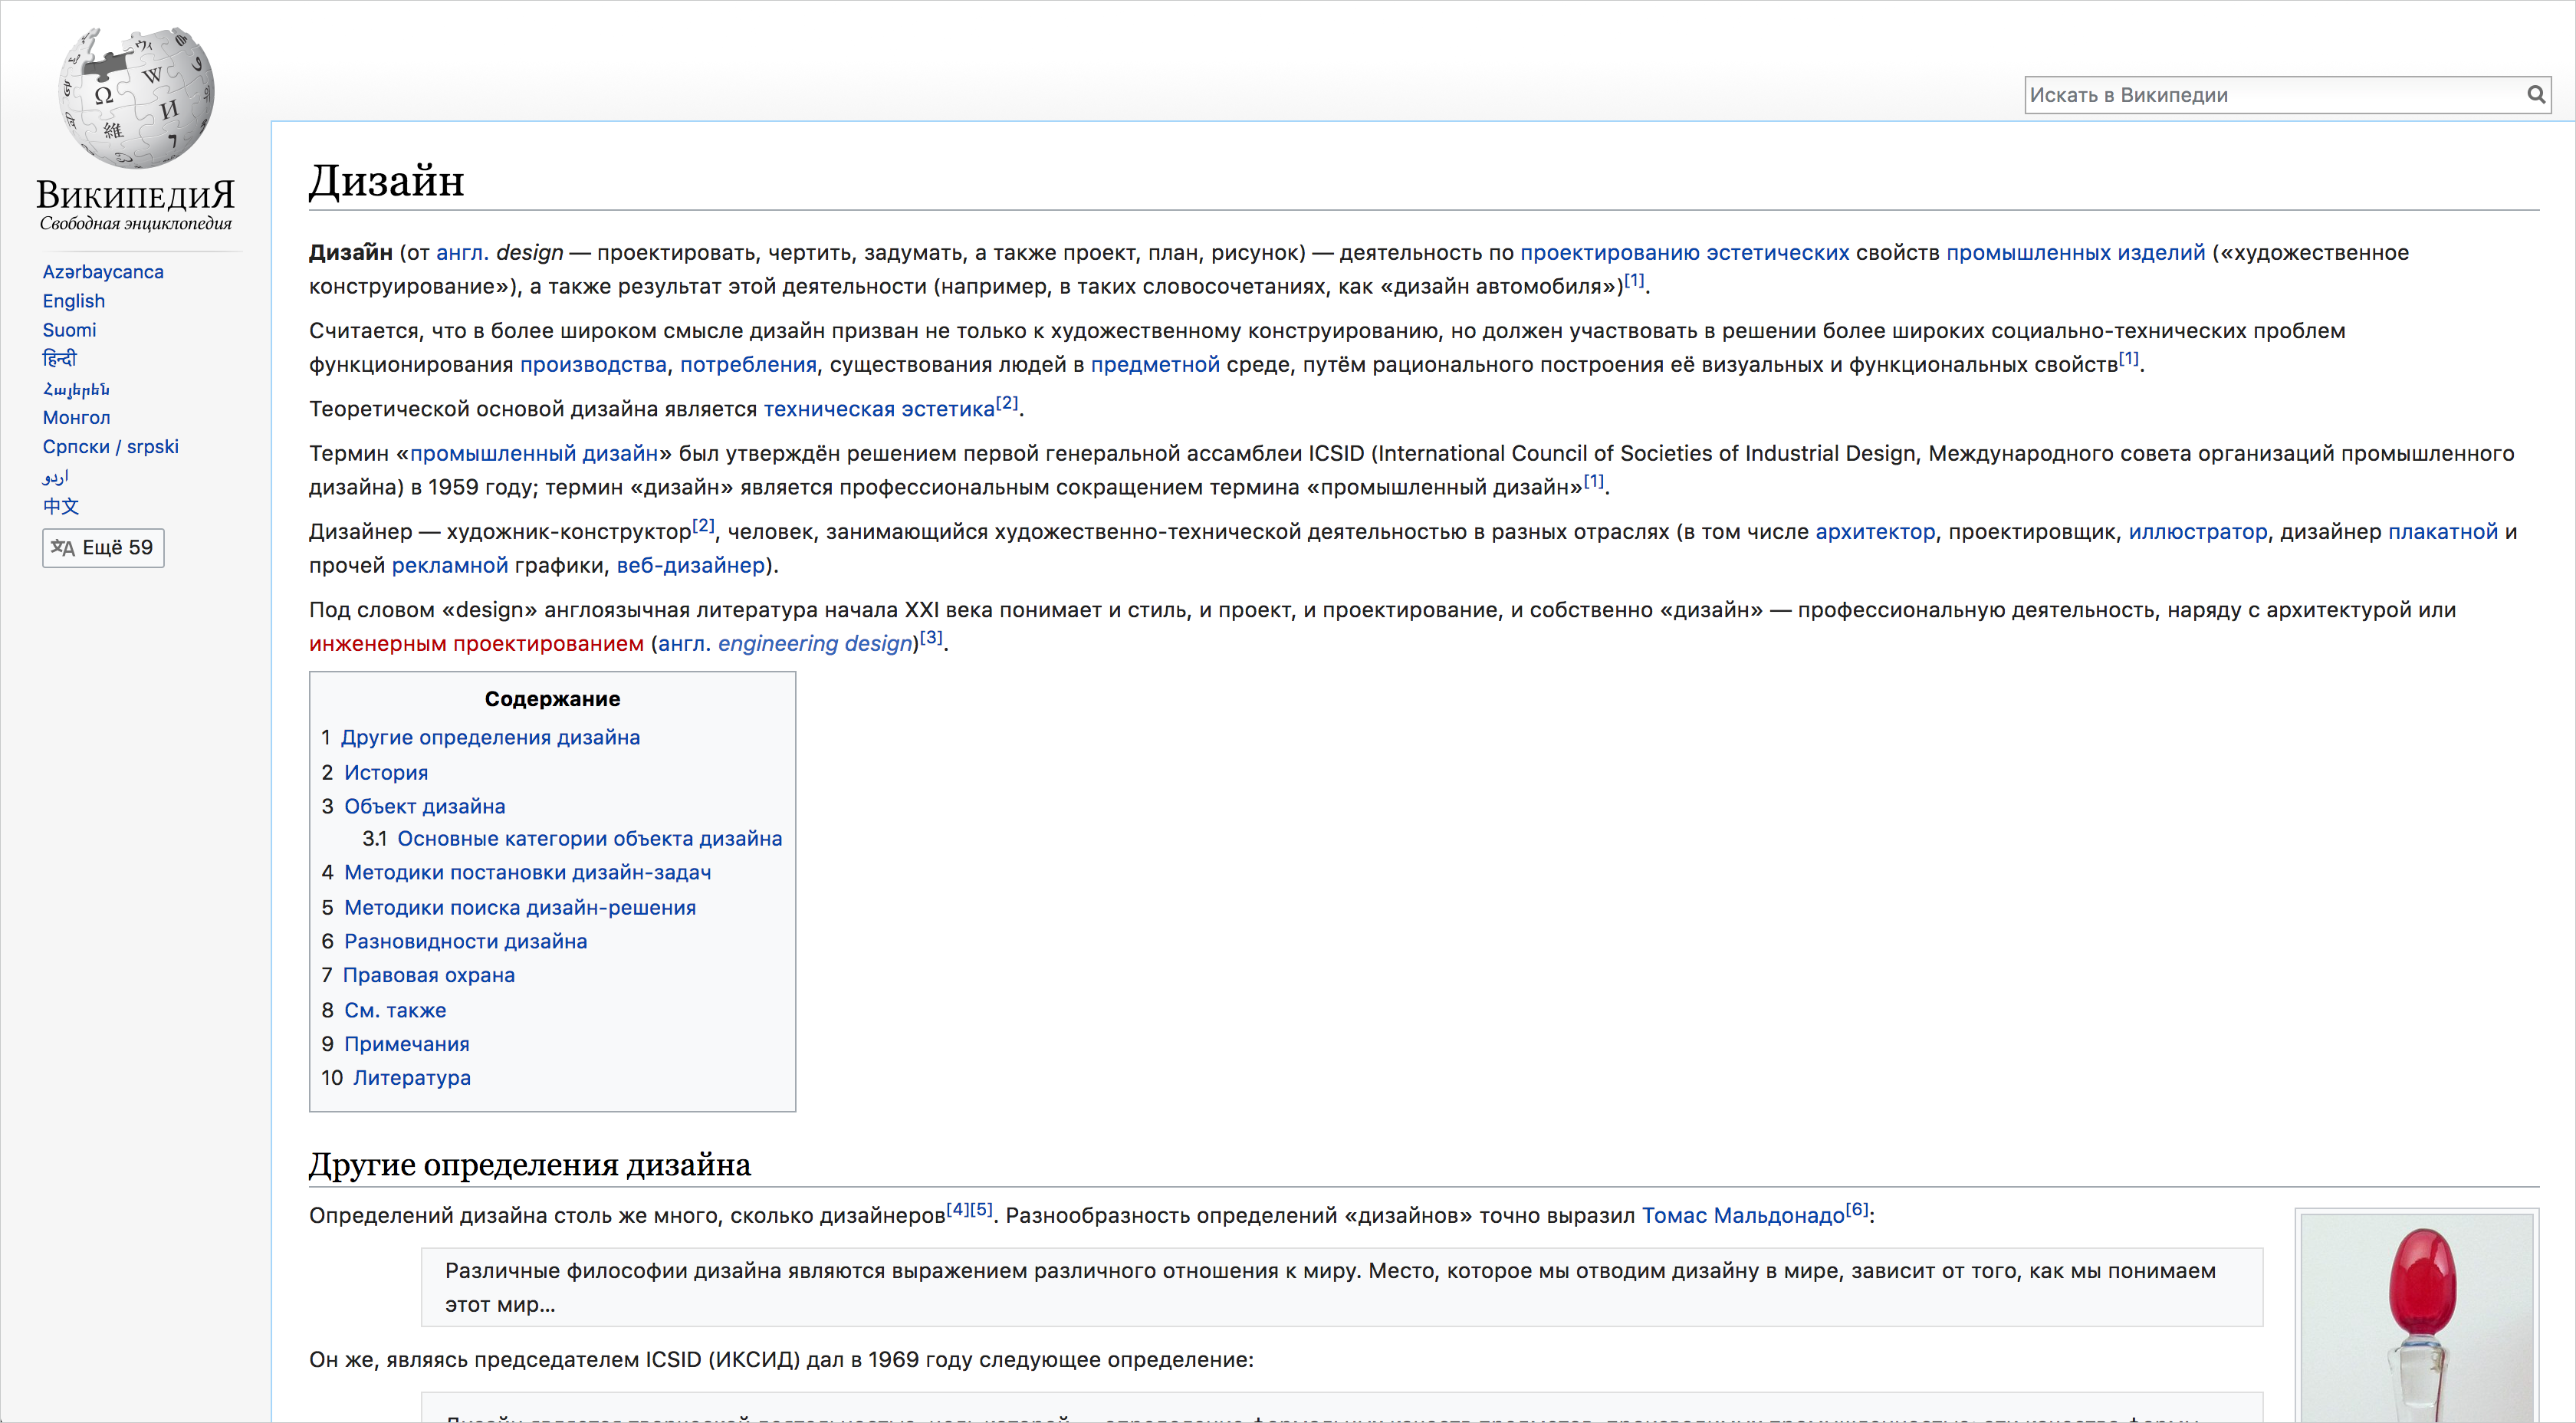
Task: Jump to 'Методики постановки дизайн-задач'
Action: 527,873
